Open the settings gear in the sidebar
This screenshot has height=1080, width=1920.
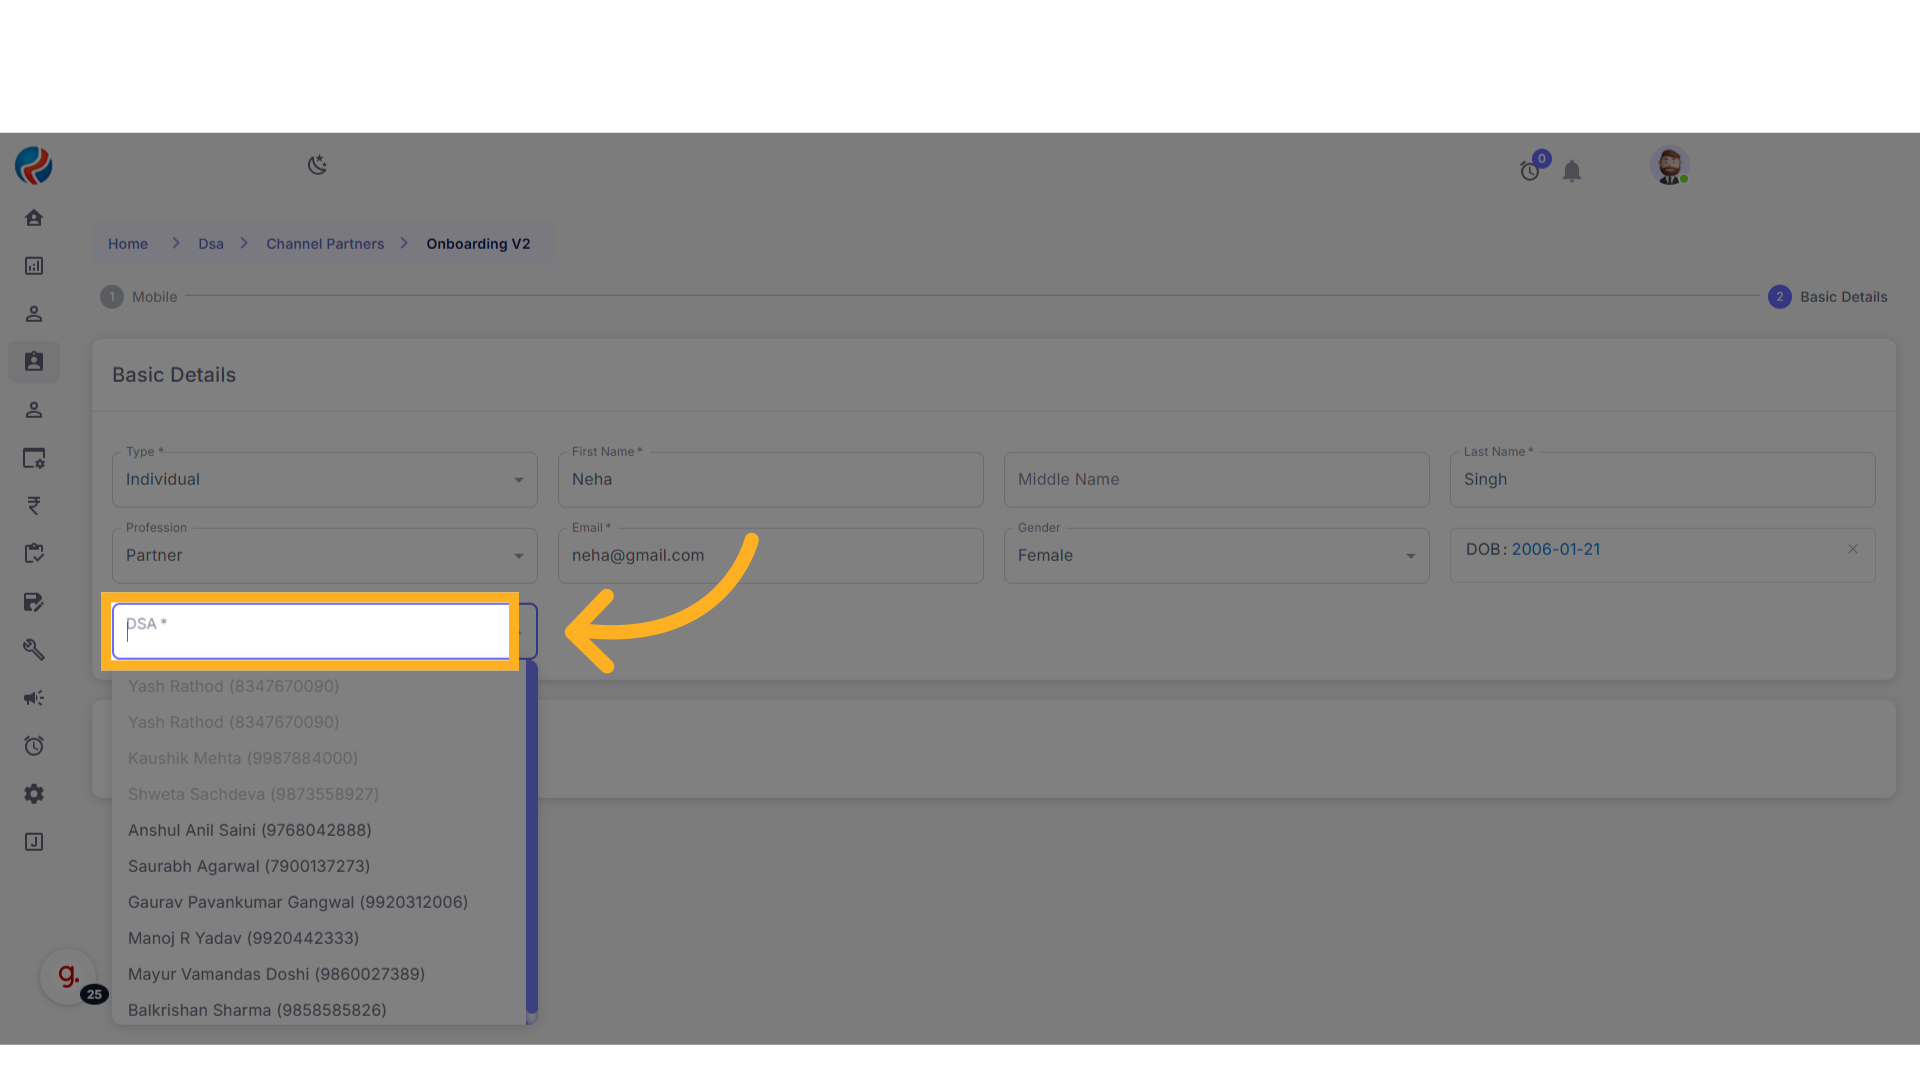click(x=34, y=794)
